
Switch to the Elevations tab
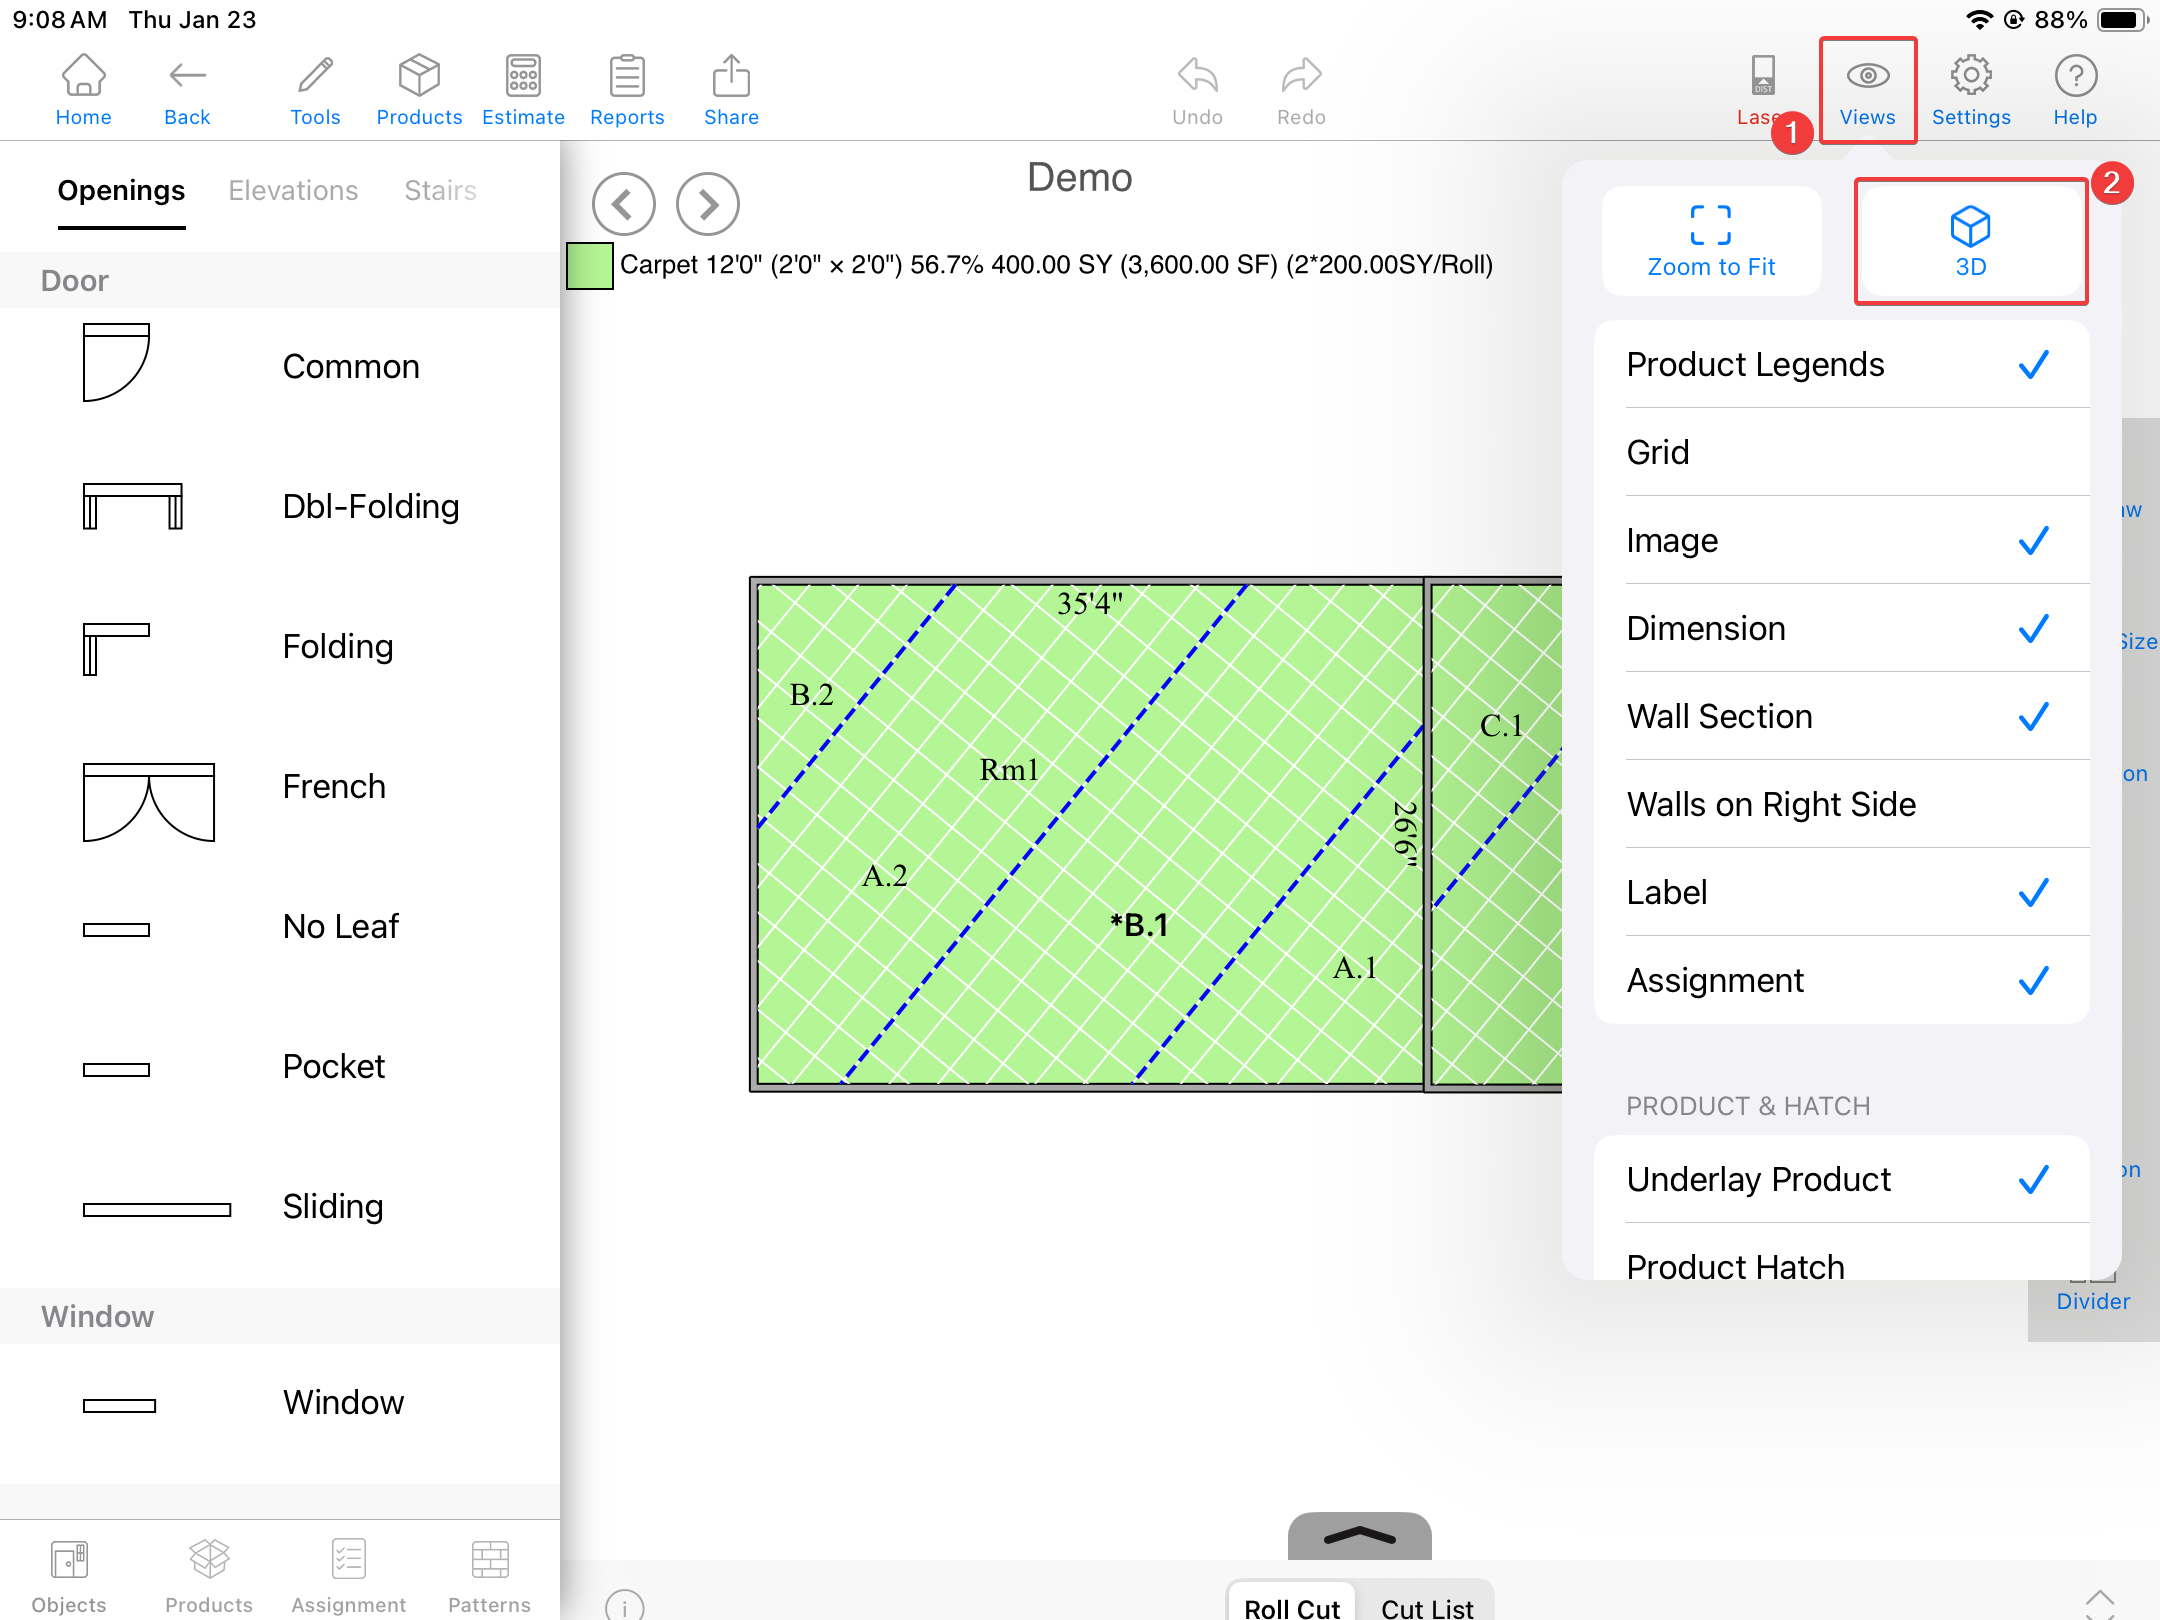click(293, 190)
